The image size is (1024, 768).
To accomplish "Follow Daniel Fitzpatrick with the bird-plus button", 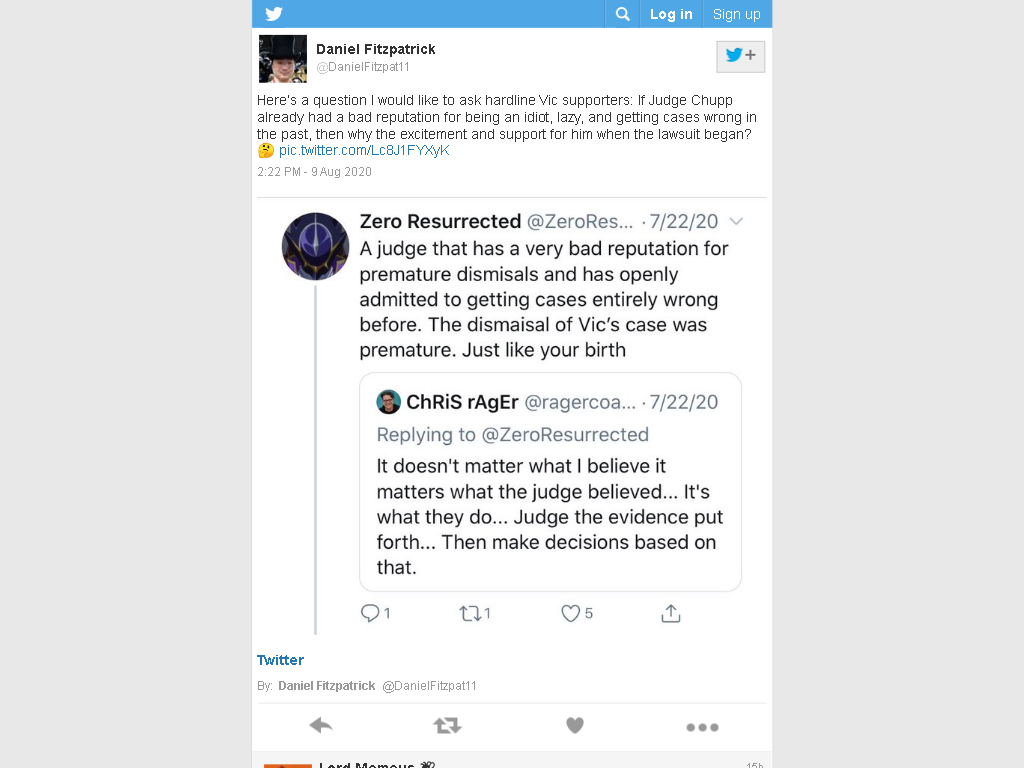I will click(740, 56).
